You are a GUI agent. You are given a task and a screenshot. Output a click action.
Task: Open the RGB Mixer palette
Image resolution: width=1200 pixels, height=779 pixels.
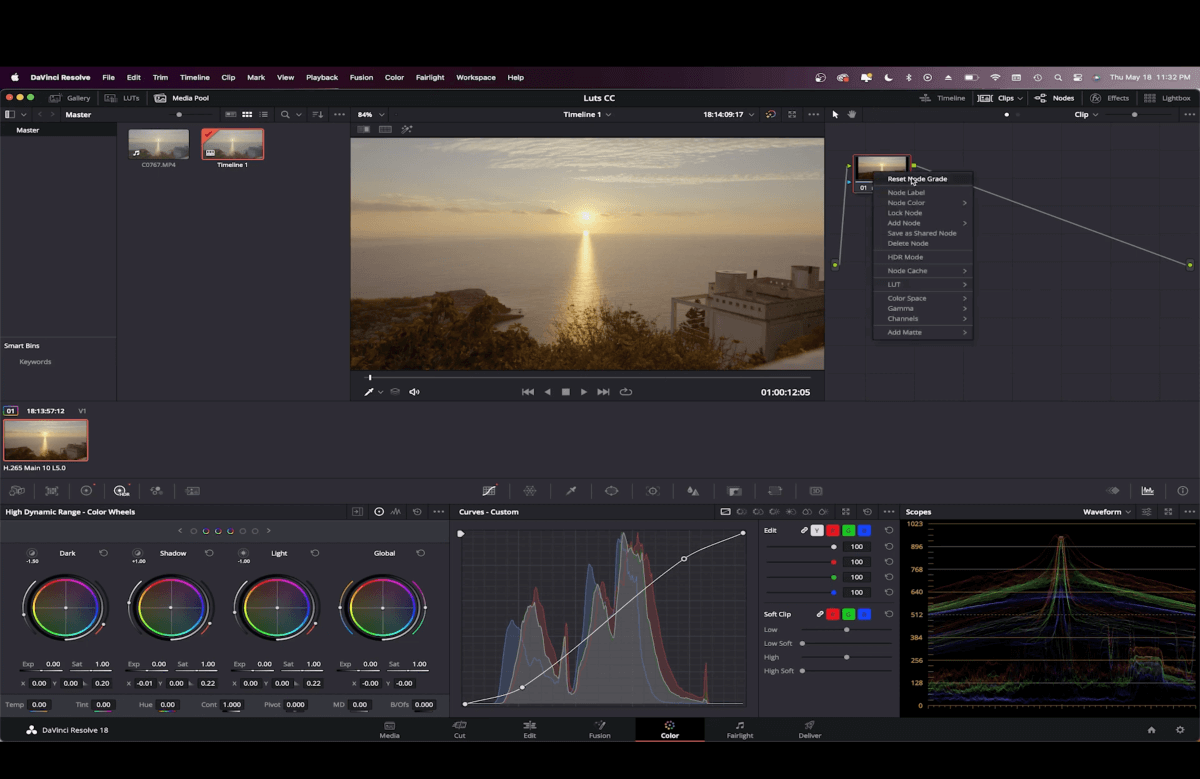(x=156, y=491)
